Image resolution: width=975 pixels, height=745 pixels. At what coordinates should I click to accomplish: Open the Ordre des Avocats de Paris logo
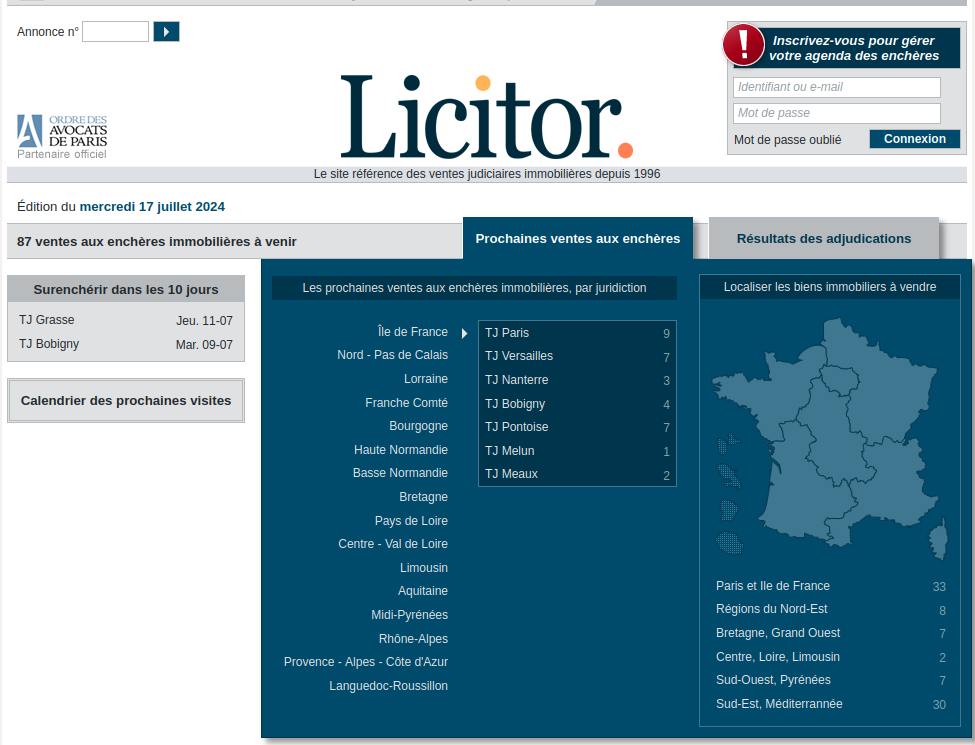pyautogui.click(x=62, y=137)
